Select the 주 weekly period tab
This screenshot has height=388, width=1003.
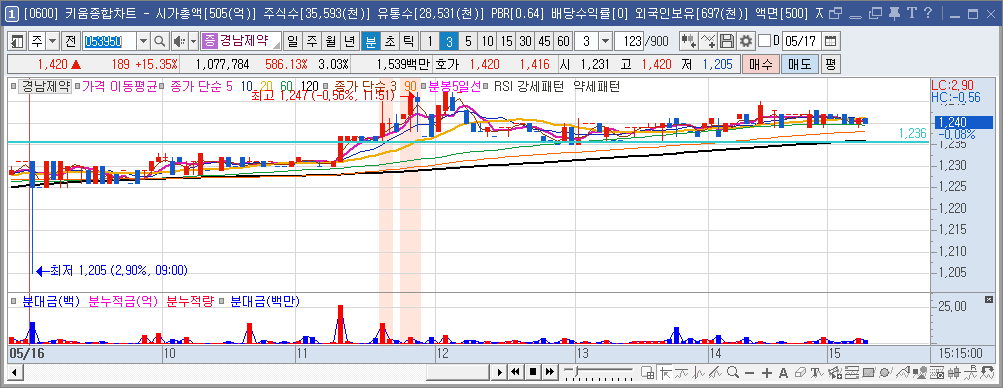tap(312, 42)
